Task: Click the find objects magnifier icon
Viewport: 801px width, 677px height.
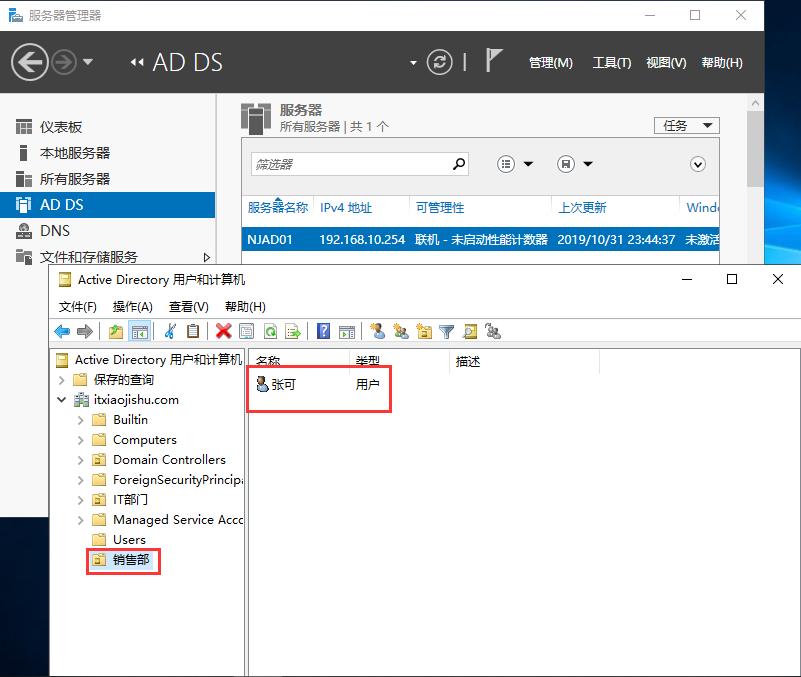Action: pyautogui.click(x=468, y=331)
